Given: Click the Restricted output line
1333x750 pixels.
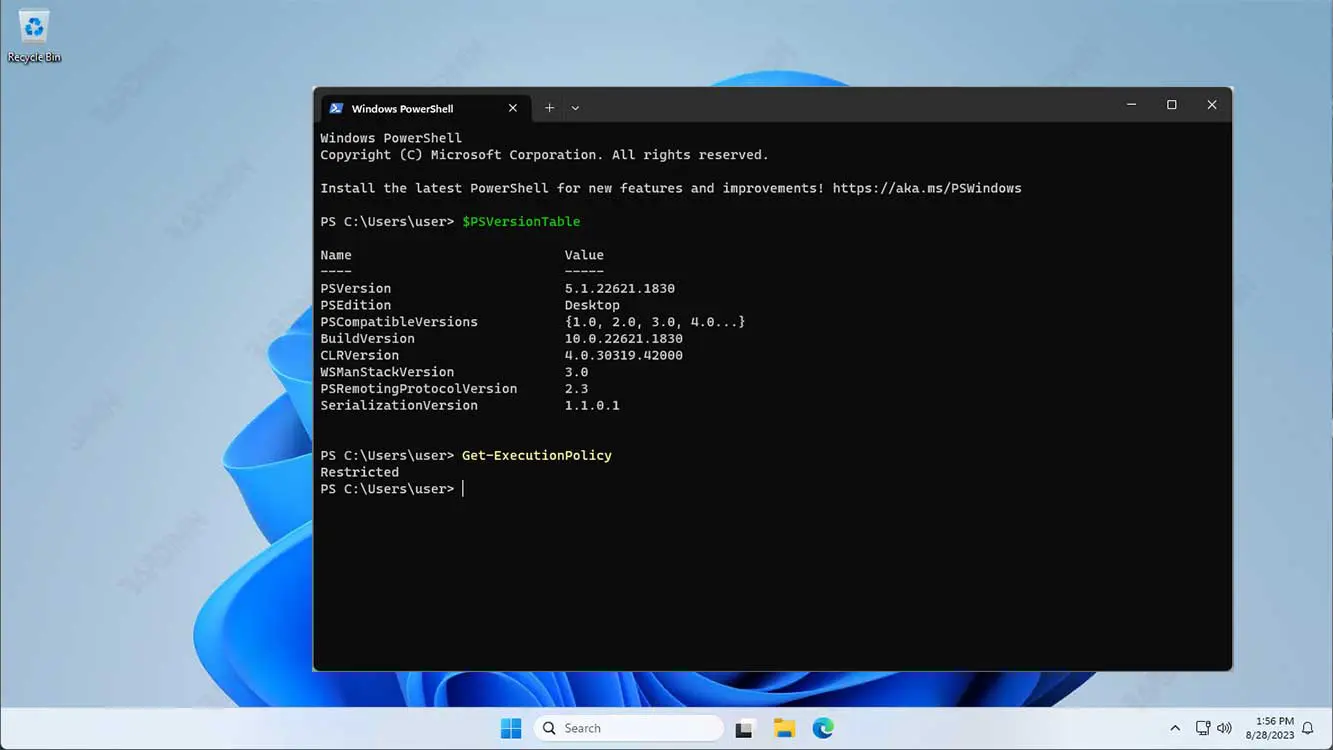Looking at the screenshot, I should pyautogui.click(x=360, y=472).
